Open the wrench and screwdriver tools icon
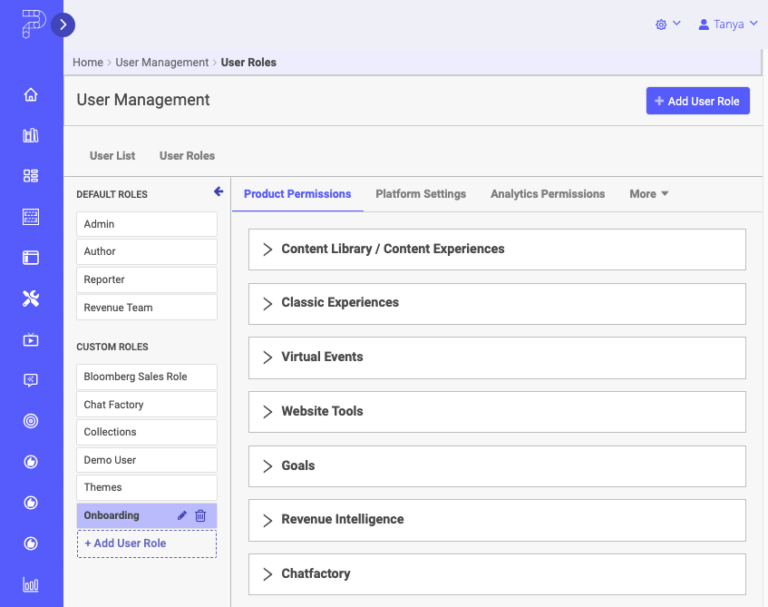The width and height of the screenshot is (768, 607). (31, 298)
